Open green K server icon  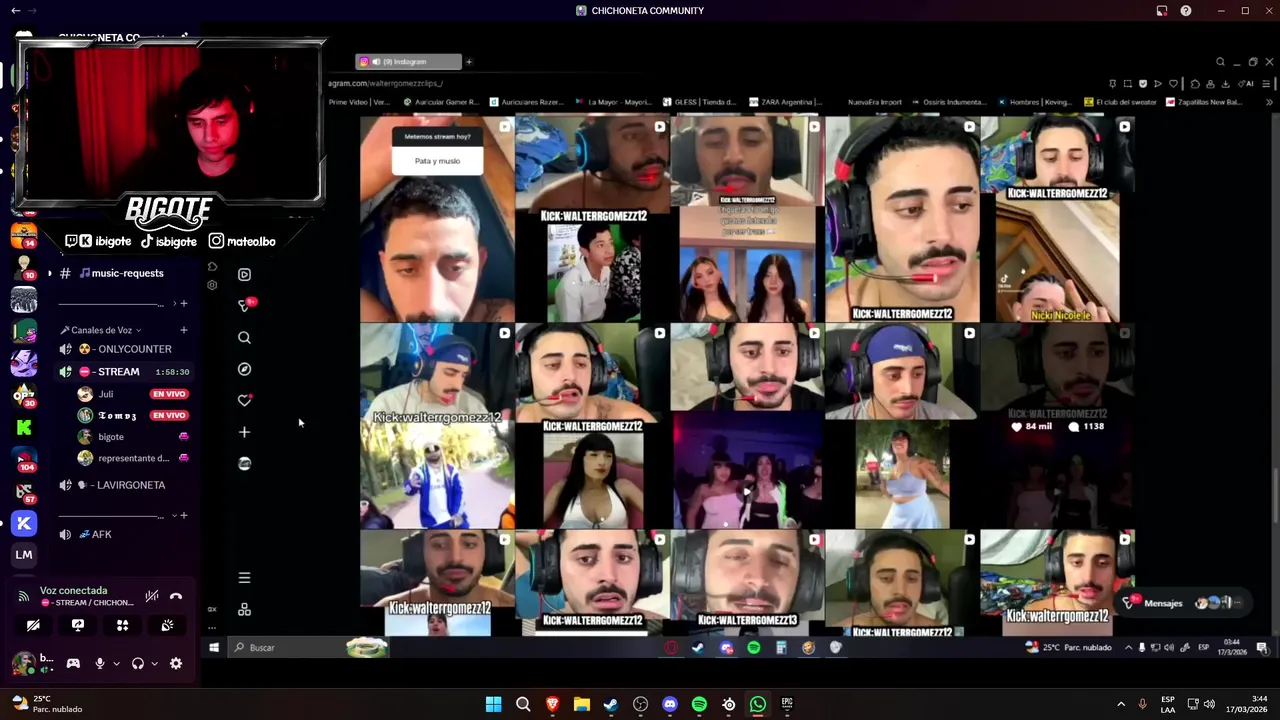[x=24, y=427]
